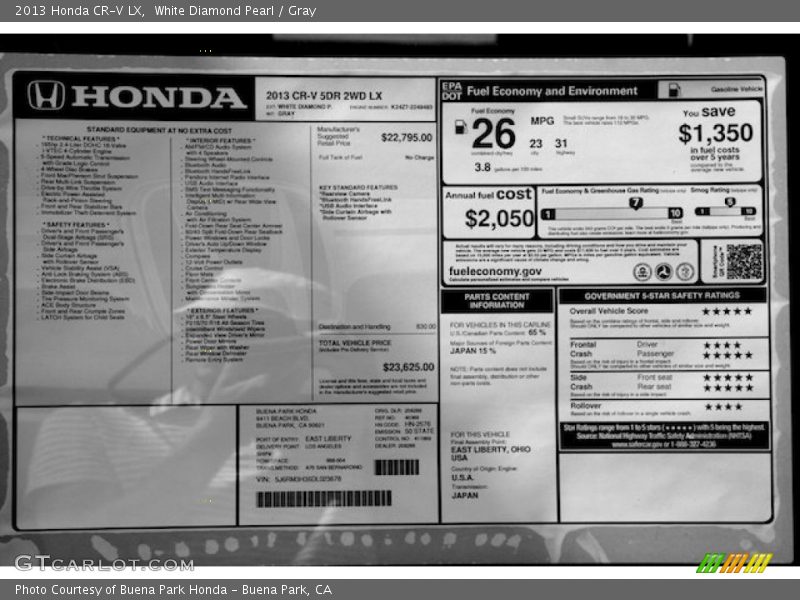Screen dimensions: 800x600
Task: Click the Rollover star rating
Action: click(x=722, y=406)
